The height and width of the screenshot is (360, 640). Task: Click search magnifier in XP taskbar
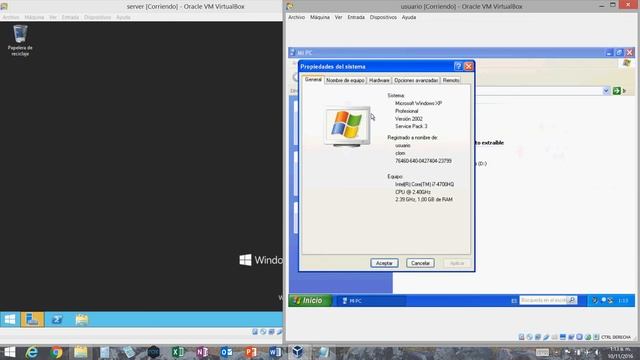click(572, 300)
